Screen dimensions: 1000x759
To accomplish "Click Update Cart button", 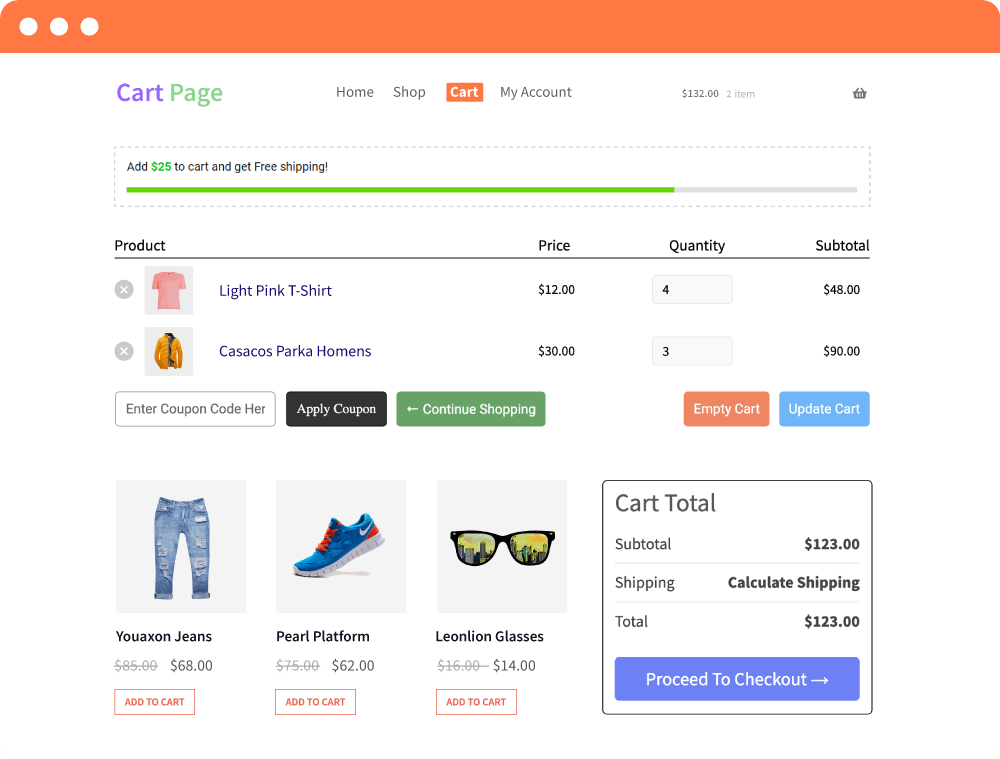I will click(x=824, y=409).
